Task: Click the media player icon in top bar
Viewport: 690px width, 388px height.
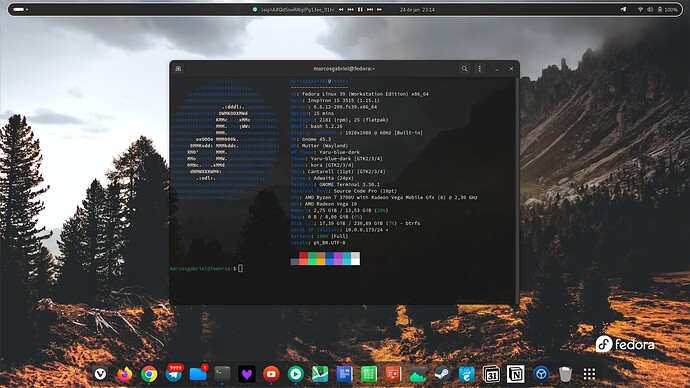Action: [254, 9]
